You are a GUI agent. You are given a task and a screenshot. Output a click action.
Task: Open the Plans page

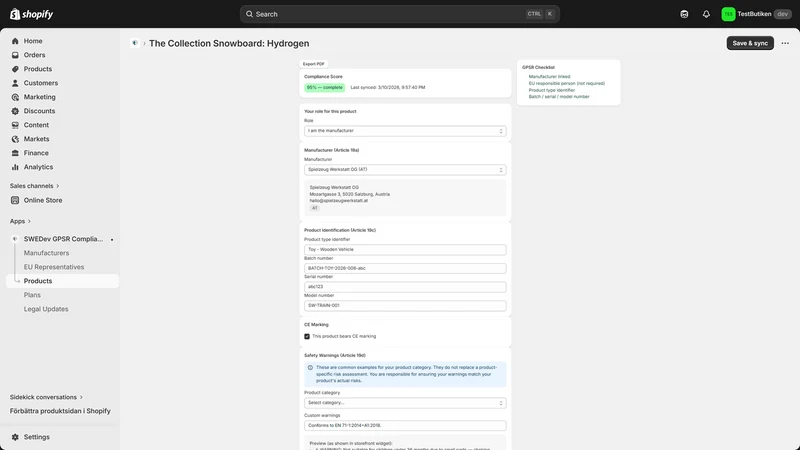(32, 295)
